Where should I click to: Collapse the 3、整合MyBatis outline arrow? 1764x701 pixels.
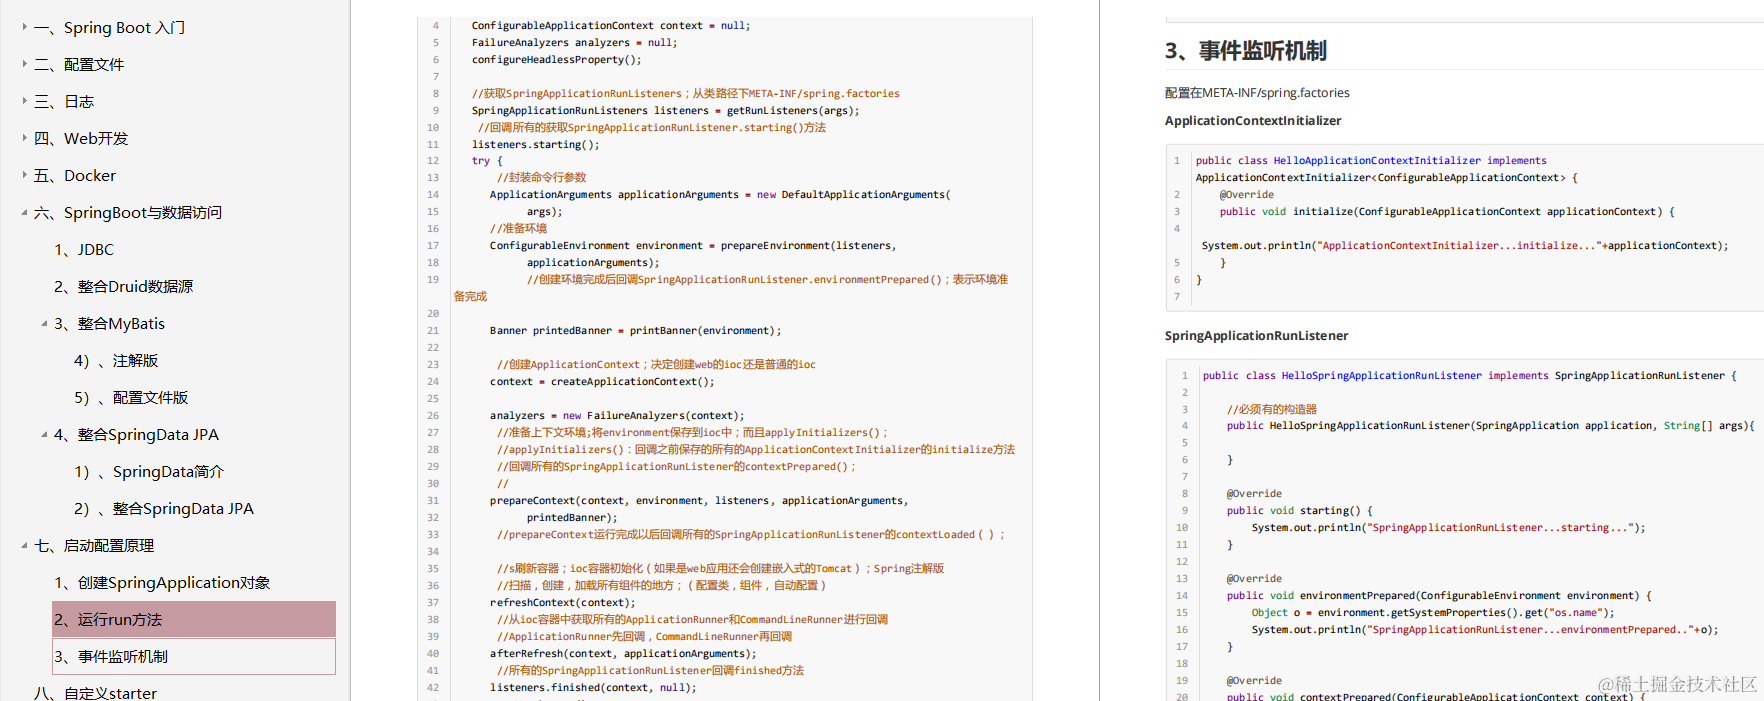pos(44,323)
